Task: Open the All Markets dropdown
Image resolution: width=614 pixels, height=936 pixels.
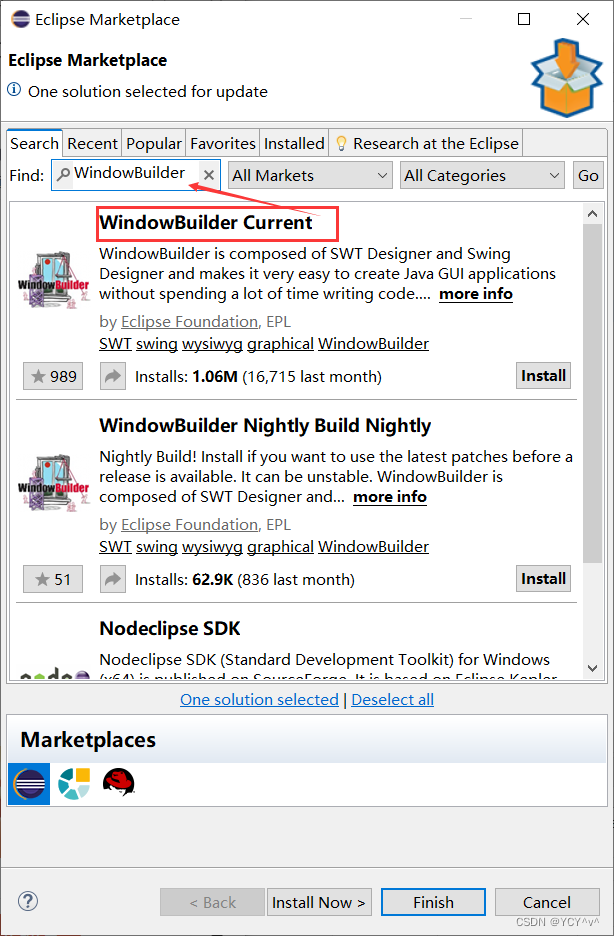Action: [310, 176]
